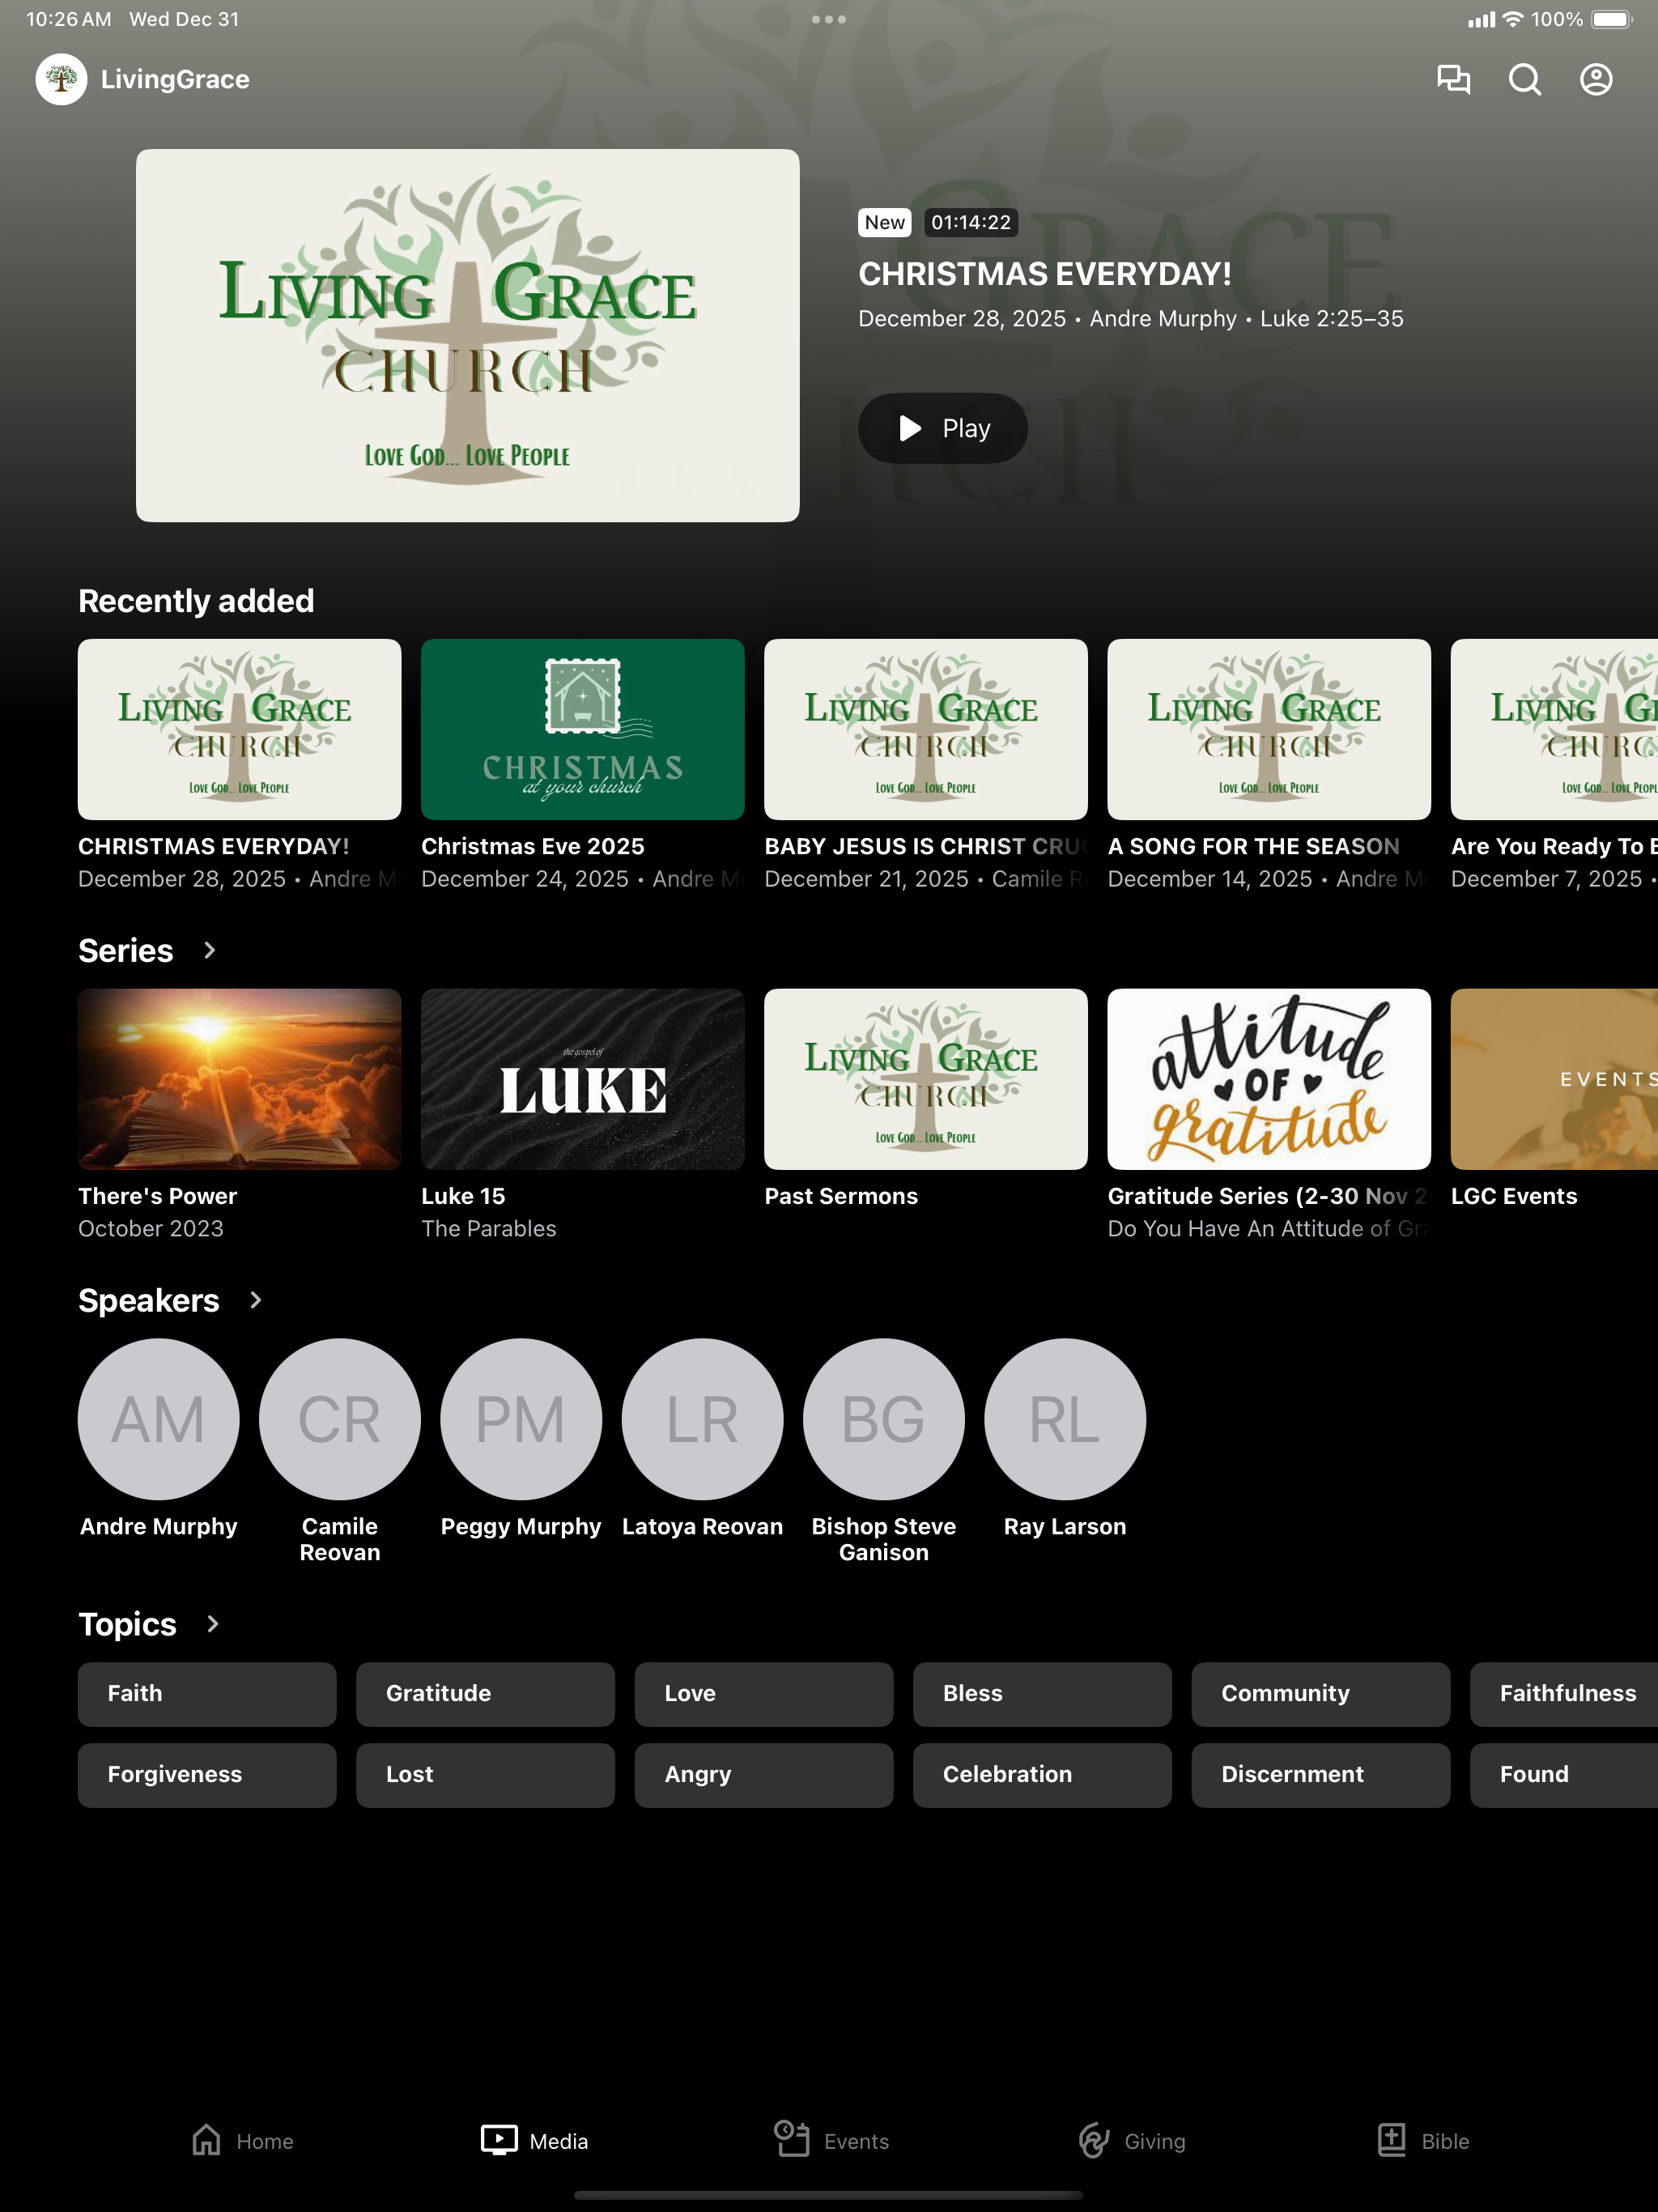Open the Luke 15 series
This screenshot has width=1658, height=2212.
point(582,1115)
